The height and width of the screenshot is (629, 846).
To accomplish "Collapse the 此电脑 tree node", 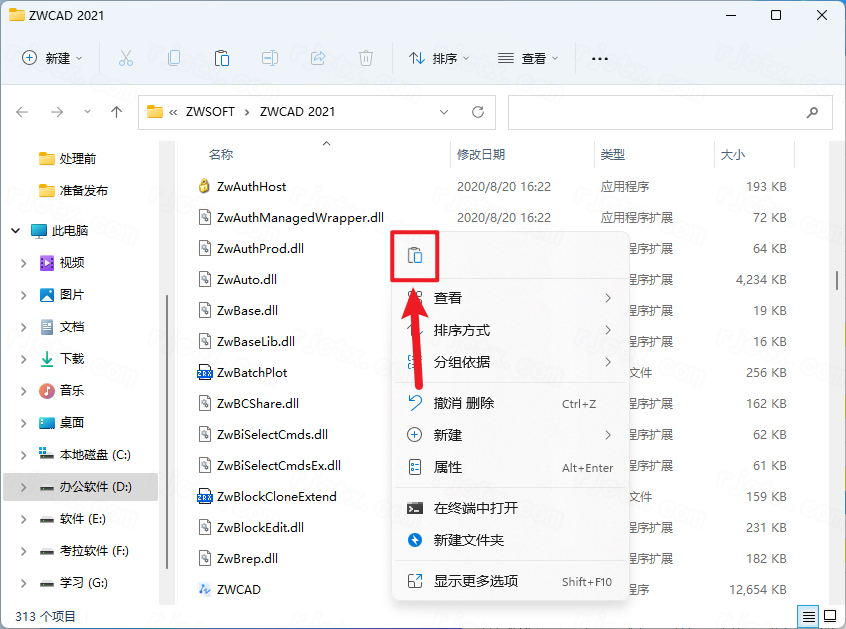I will [15, 230].
